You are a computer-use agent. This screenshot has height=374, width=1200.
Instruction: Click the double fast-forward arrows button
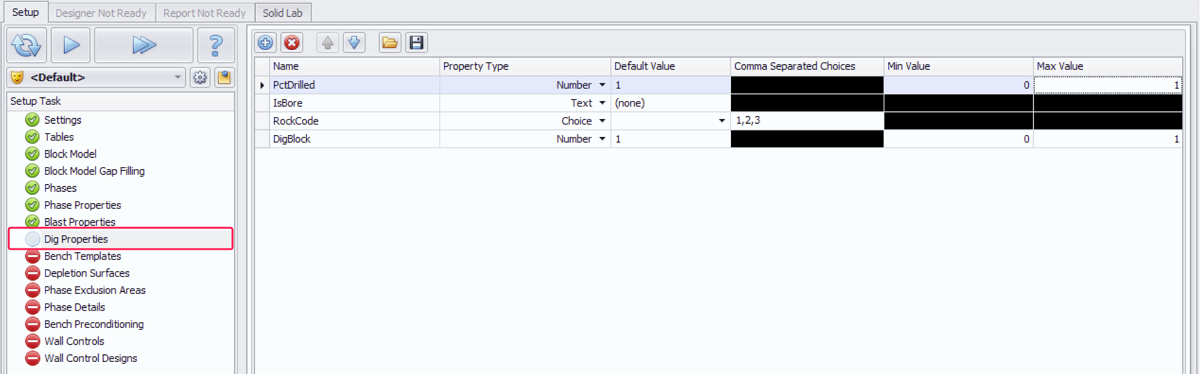(x=144, y=45)
